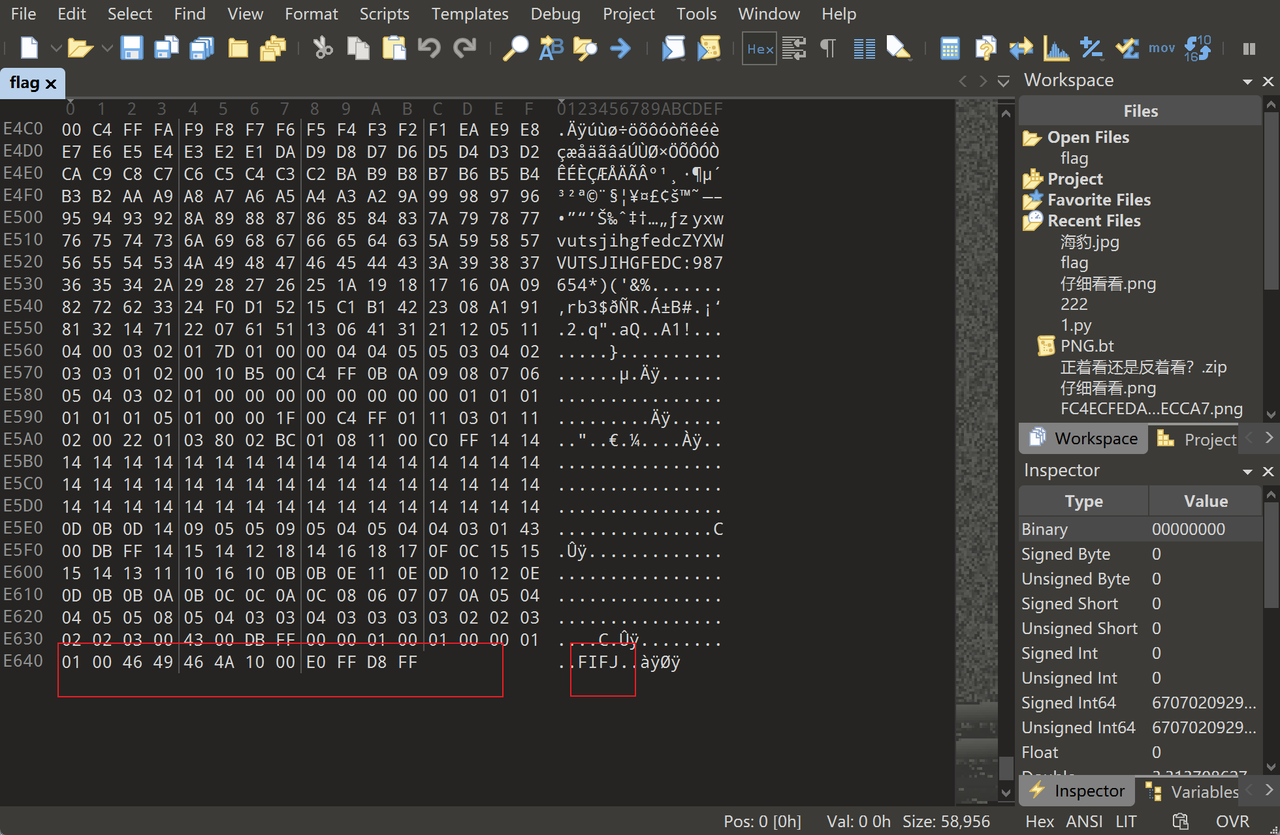Click the Run Script toolbar icon
Screen dimensions: 1280x835
673,47
